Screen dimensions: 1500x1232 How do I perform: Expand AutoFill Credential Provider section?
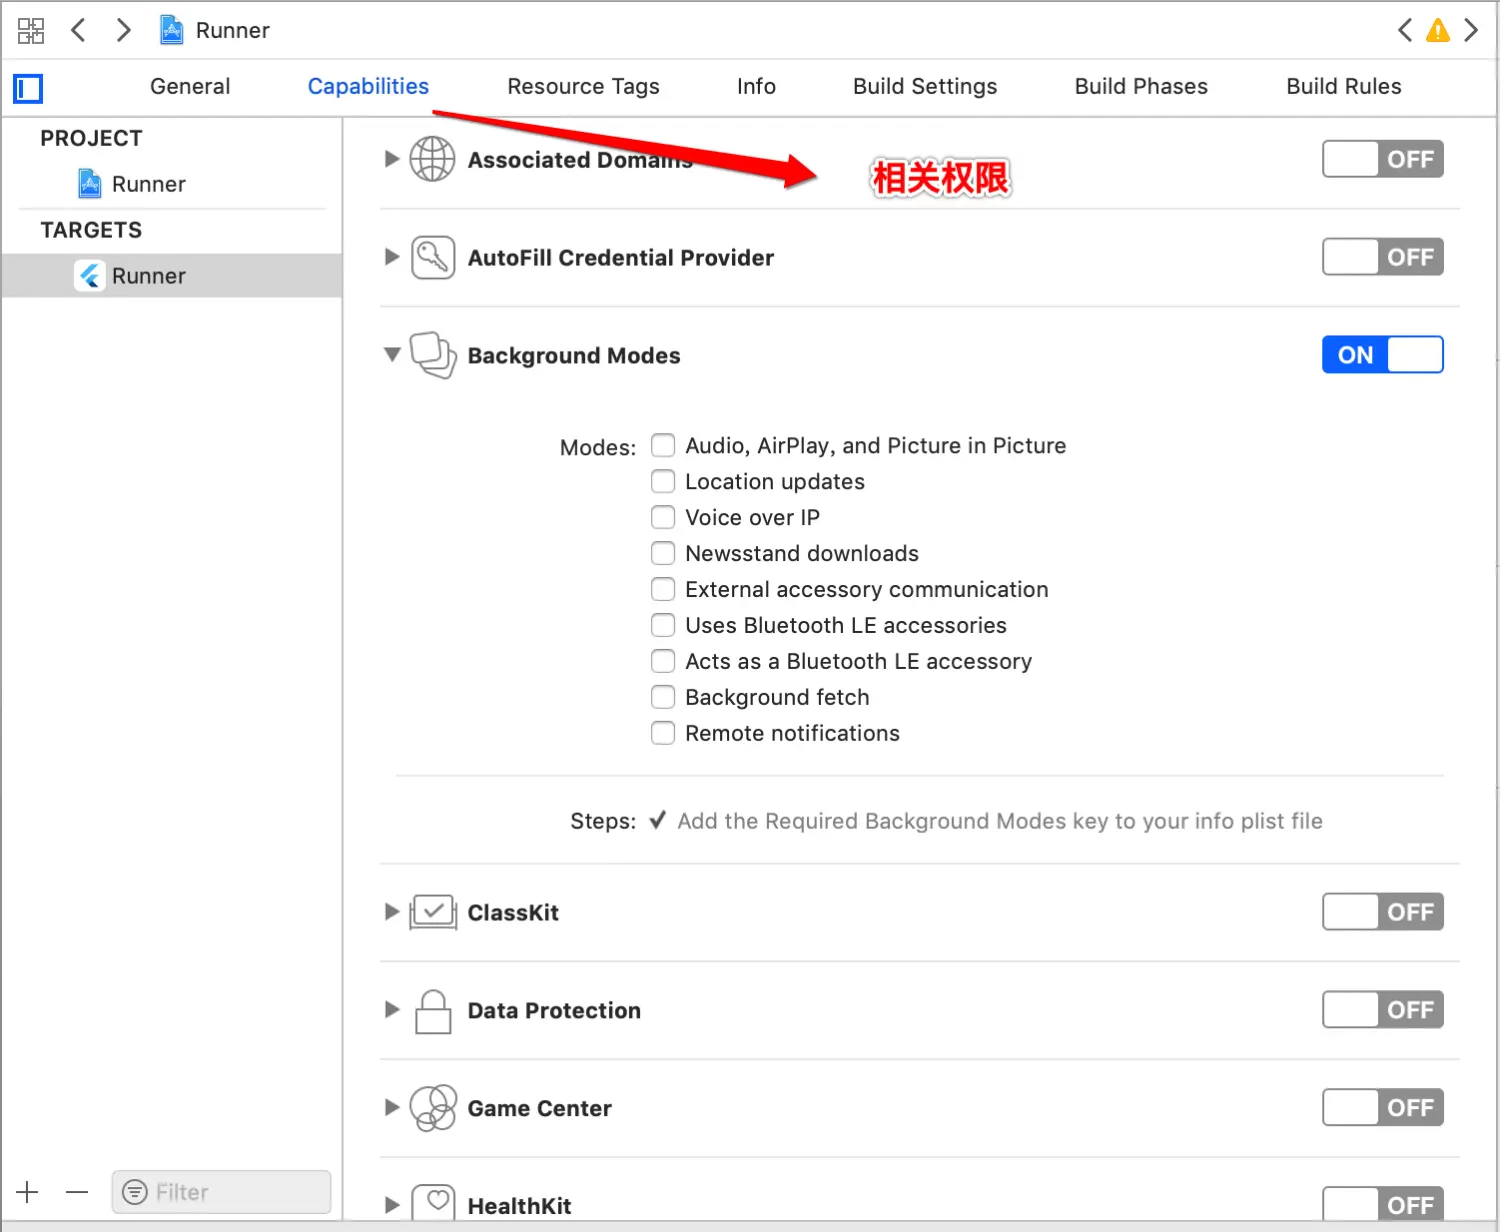pyautogui.click(x=392, y=257)
